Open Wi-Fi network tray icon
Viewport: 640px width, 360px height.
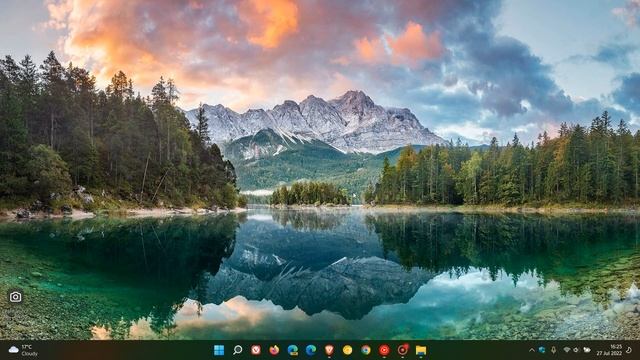point(567,350)
